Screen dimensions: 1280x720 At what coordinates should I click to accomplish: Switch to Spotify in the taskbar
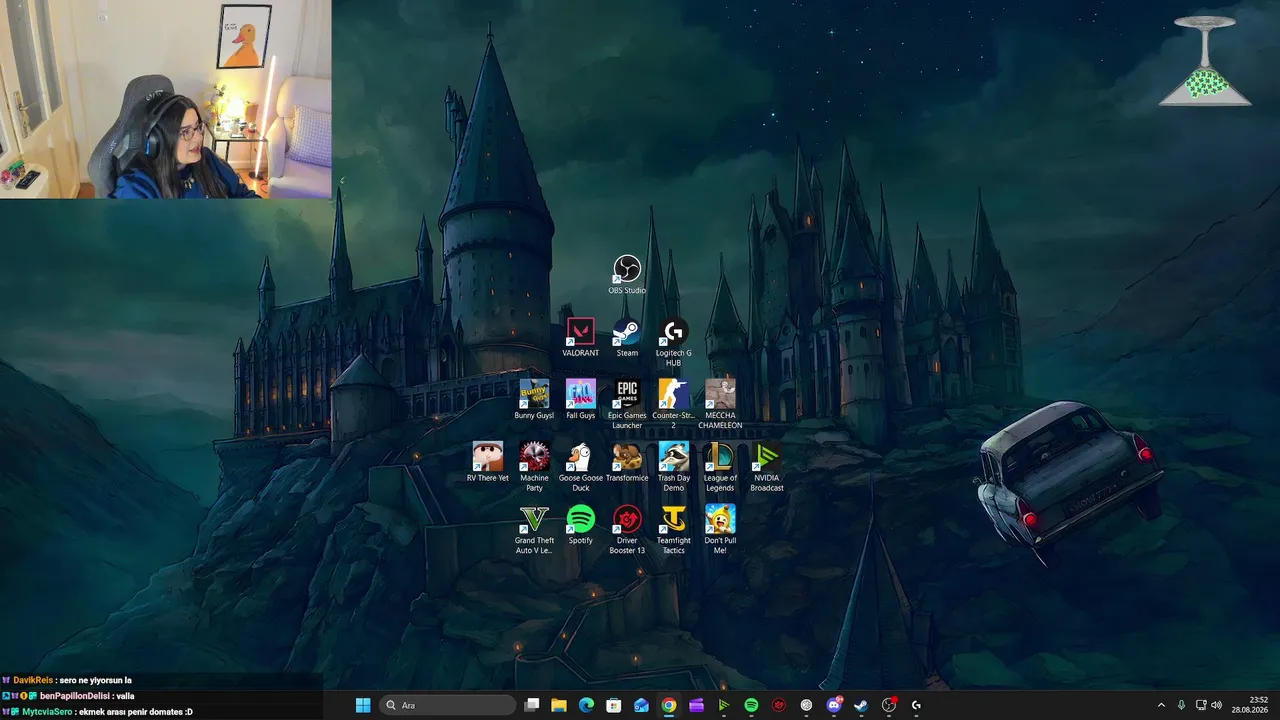click(x=751, y=705)
